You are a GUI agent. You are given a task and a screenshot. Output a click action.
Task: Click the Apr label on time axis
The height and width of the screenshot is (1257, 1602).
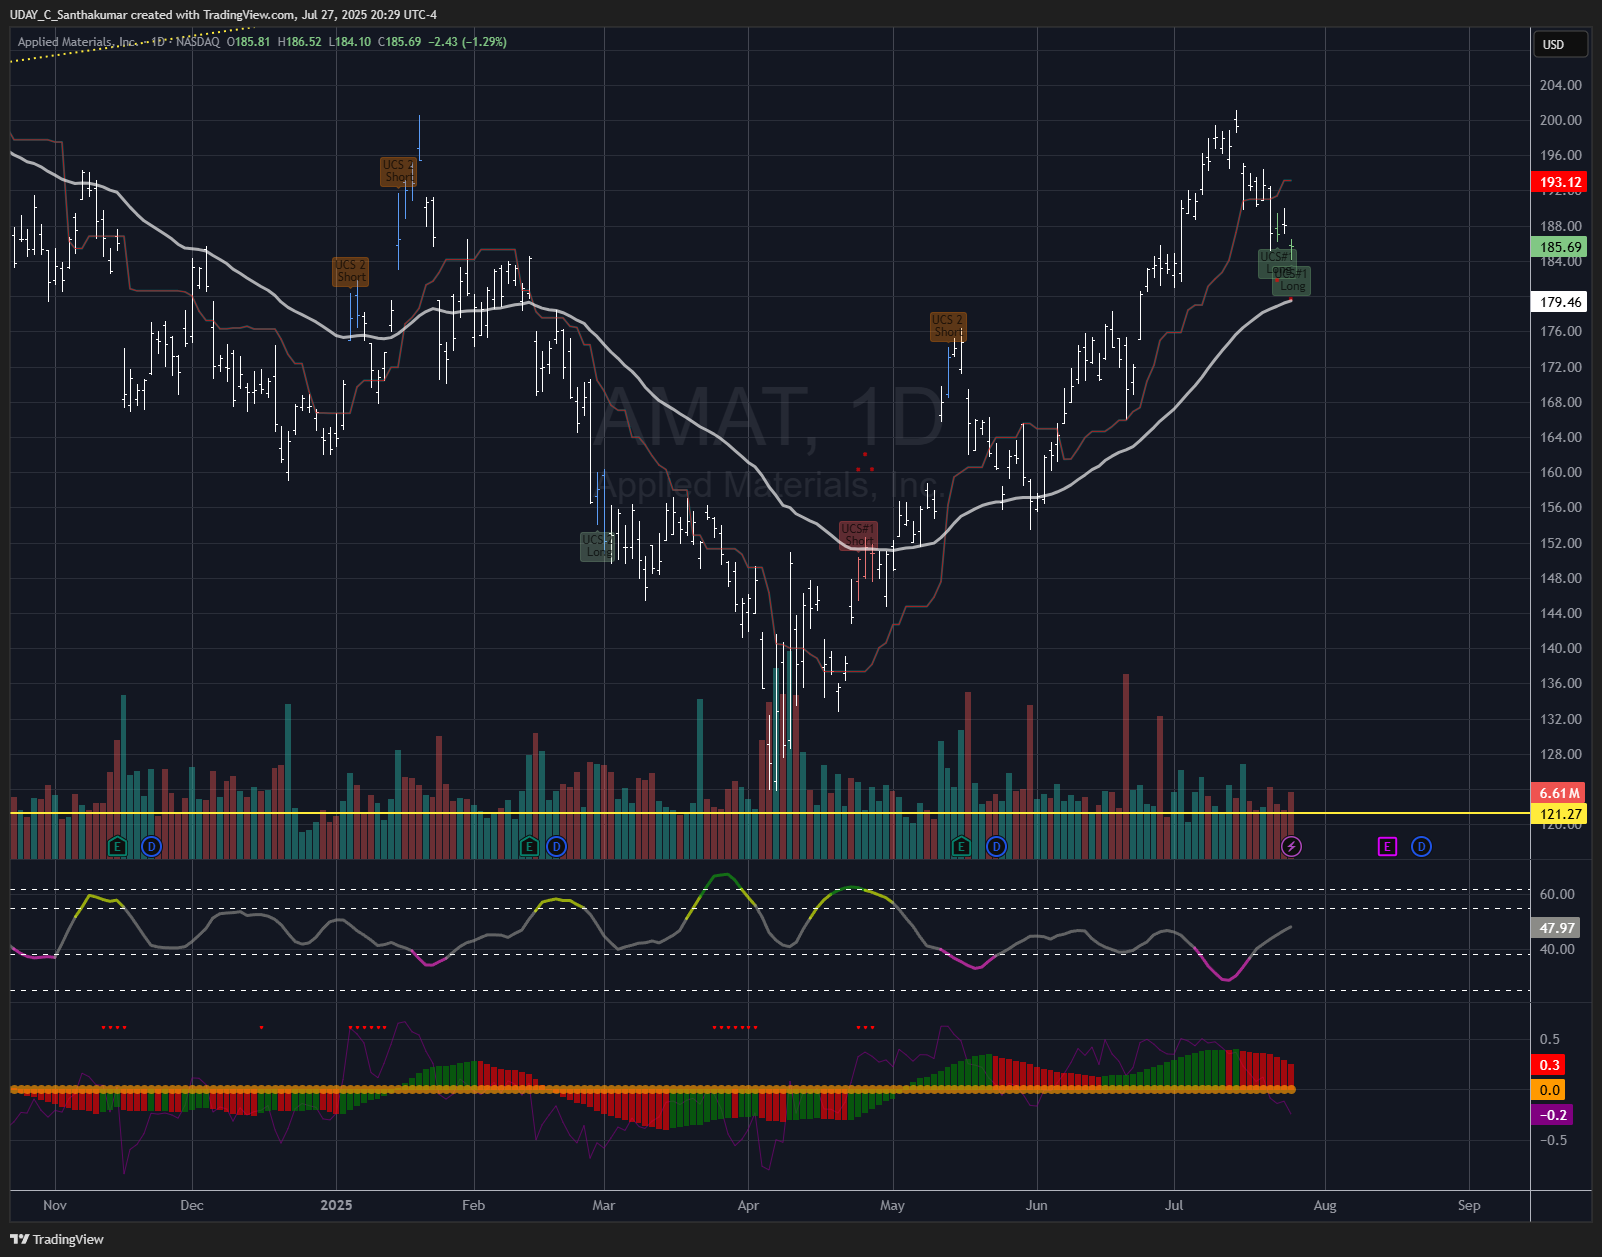pos(748,1205)
